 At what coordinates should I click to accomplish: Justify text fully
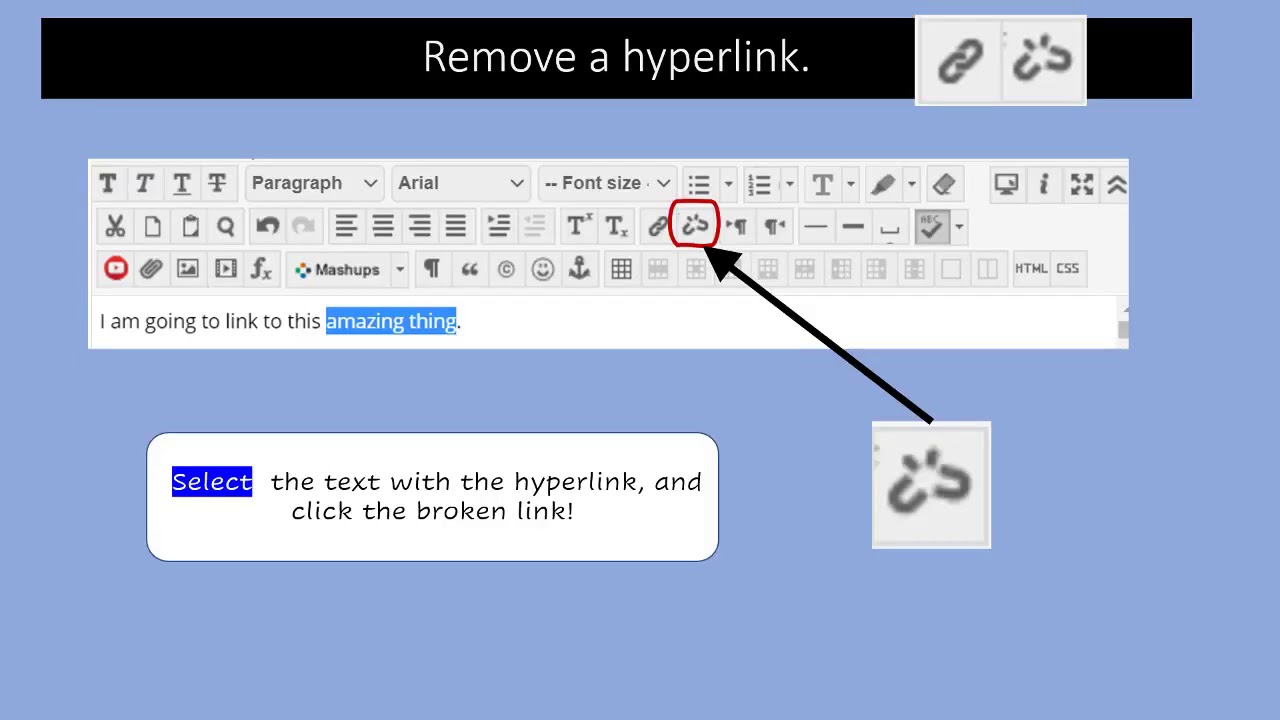[456, 227]
